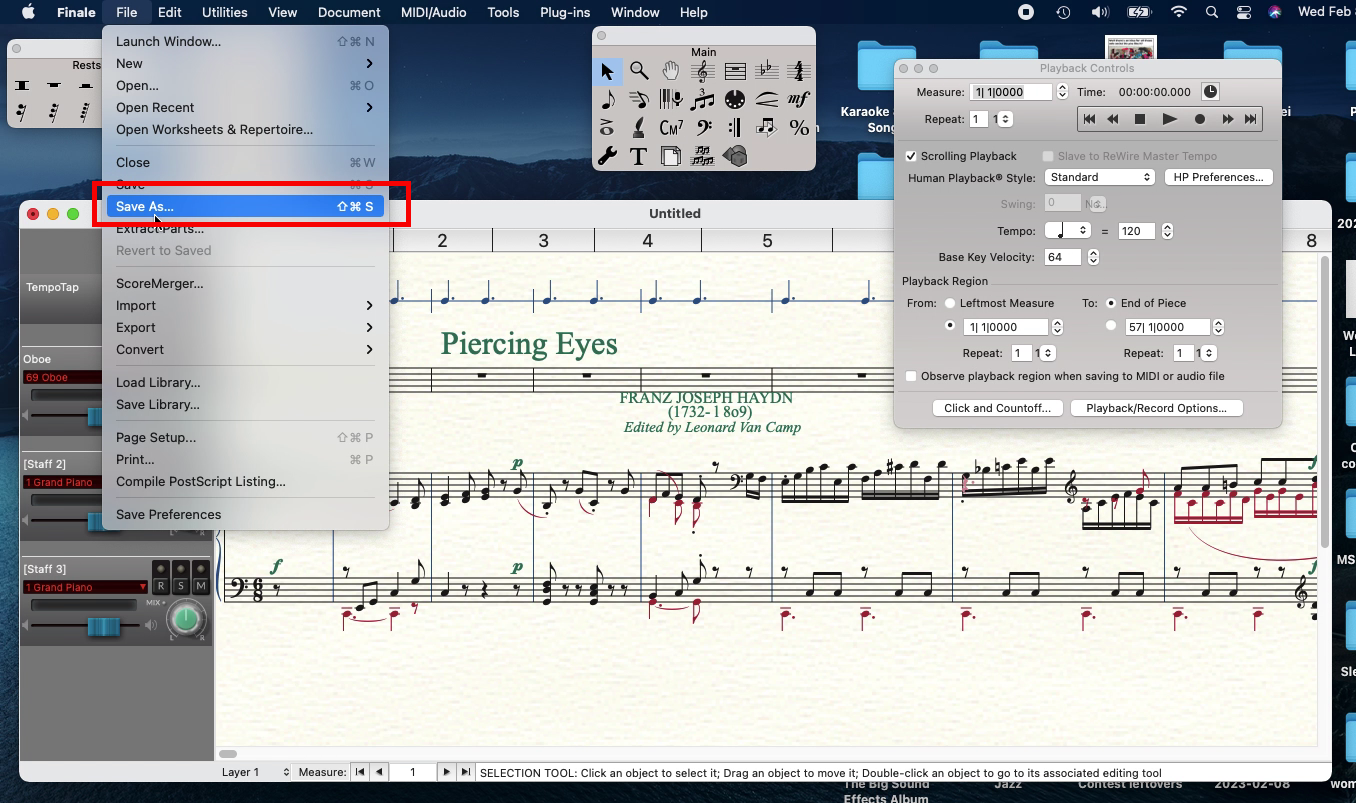Click the Staff 3 pan knob
The height and width of the screenshot is (803, 1356).
(x=186, y=619)
